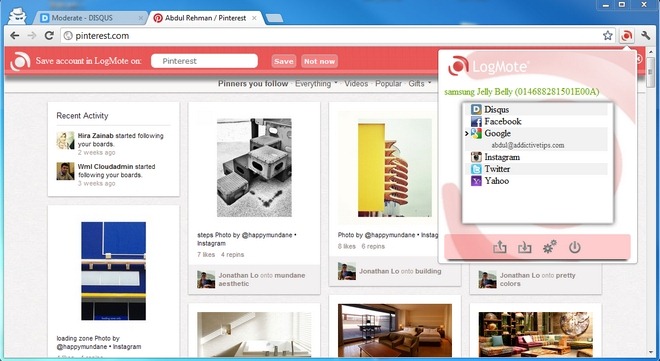This screenshot has width=660, height=361.
Task: Close the Abdul Rehman / Pinterest tab
Action: tap(254, 18)
